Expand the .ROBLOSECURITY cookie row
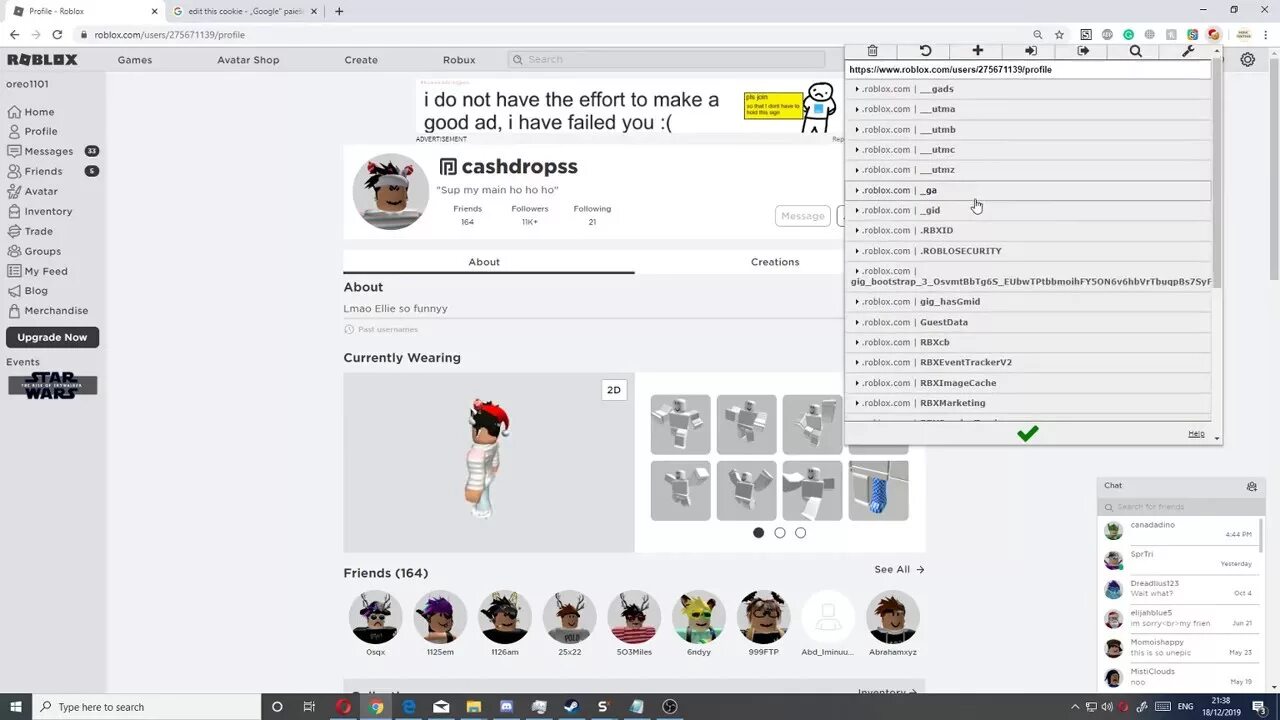This screenshot has height=720, width=1280. point(1028,251)
